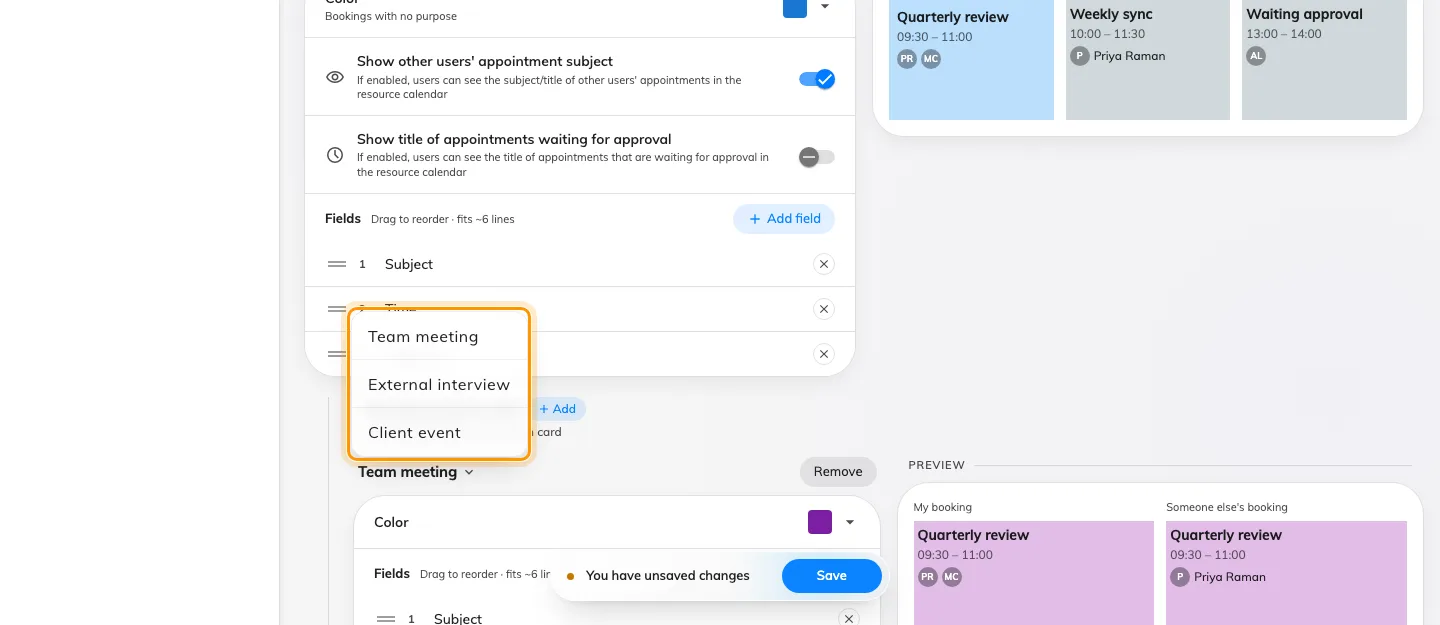Click the eye icon beside Show other users' appointment subject
The width and height of the screenshot is (1440, 625).
[x=336, y=78]
